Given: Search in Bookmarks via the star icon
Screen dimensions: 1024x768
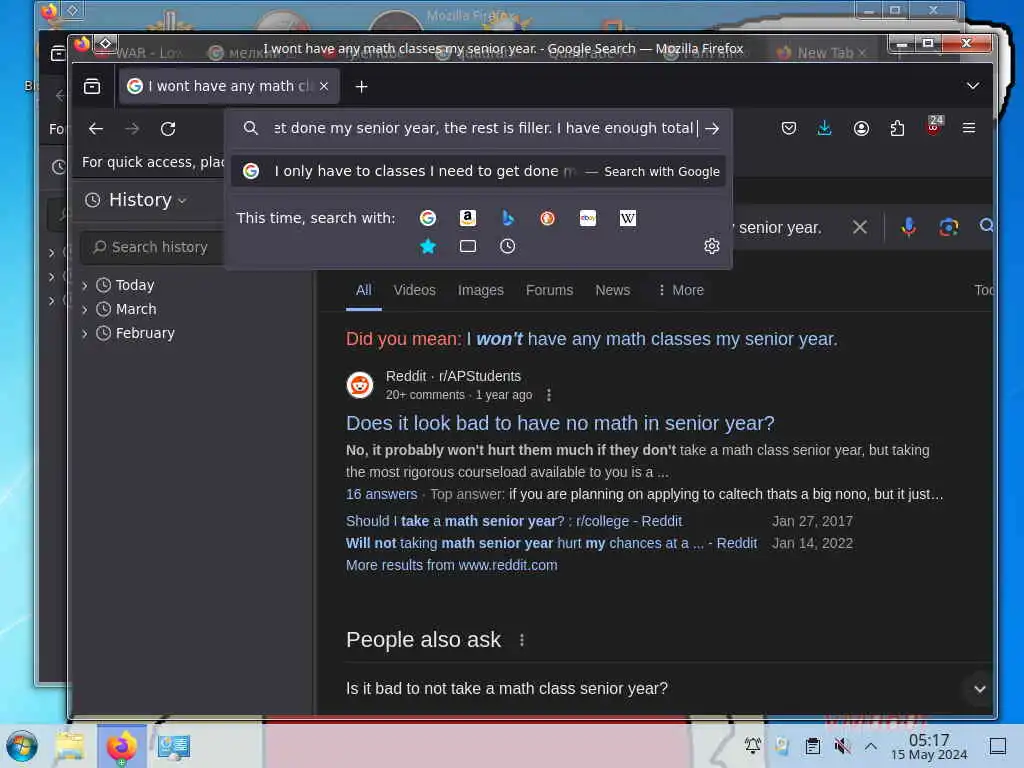Looking at the screenshot, I should 428,246.
